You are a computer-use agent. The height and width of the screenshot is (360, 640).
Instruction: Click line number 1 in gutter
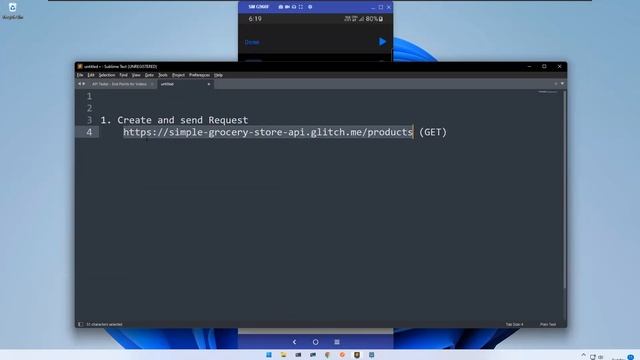89,96
